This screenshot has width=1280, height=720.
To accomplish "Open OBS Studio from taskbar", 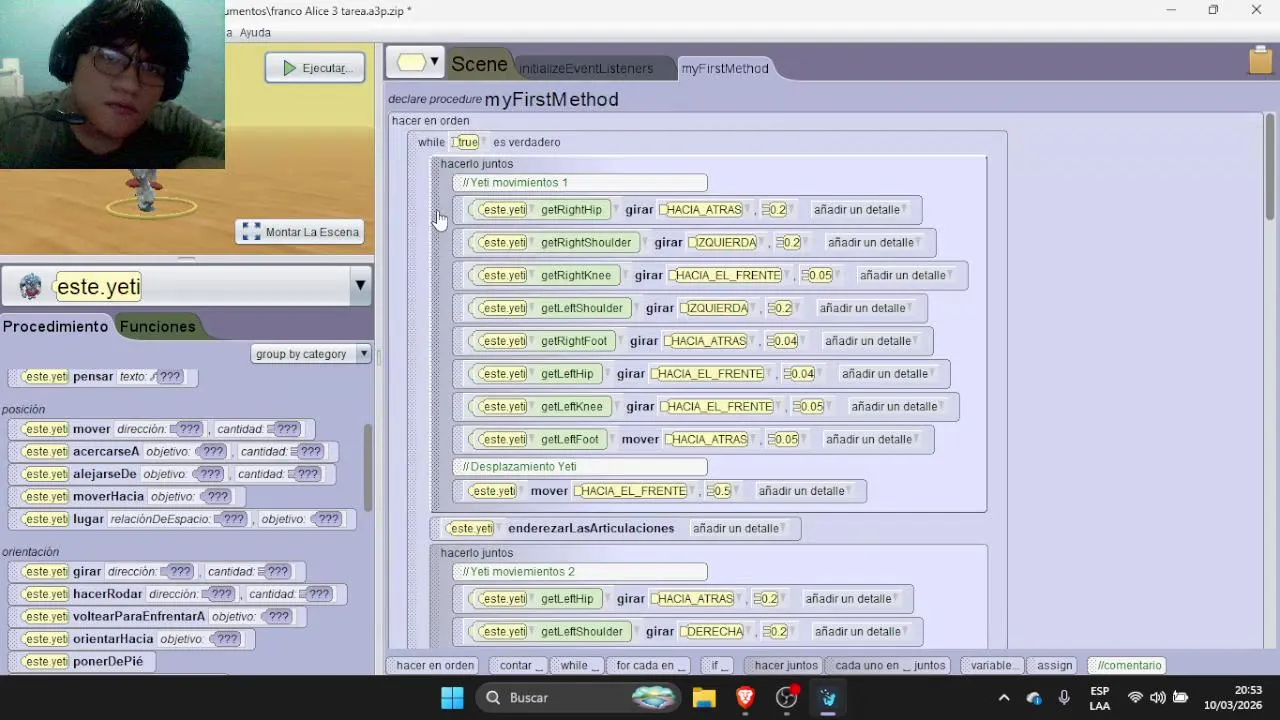I will (x=787, y=698).
